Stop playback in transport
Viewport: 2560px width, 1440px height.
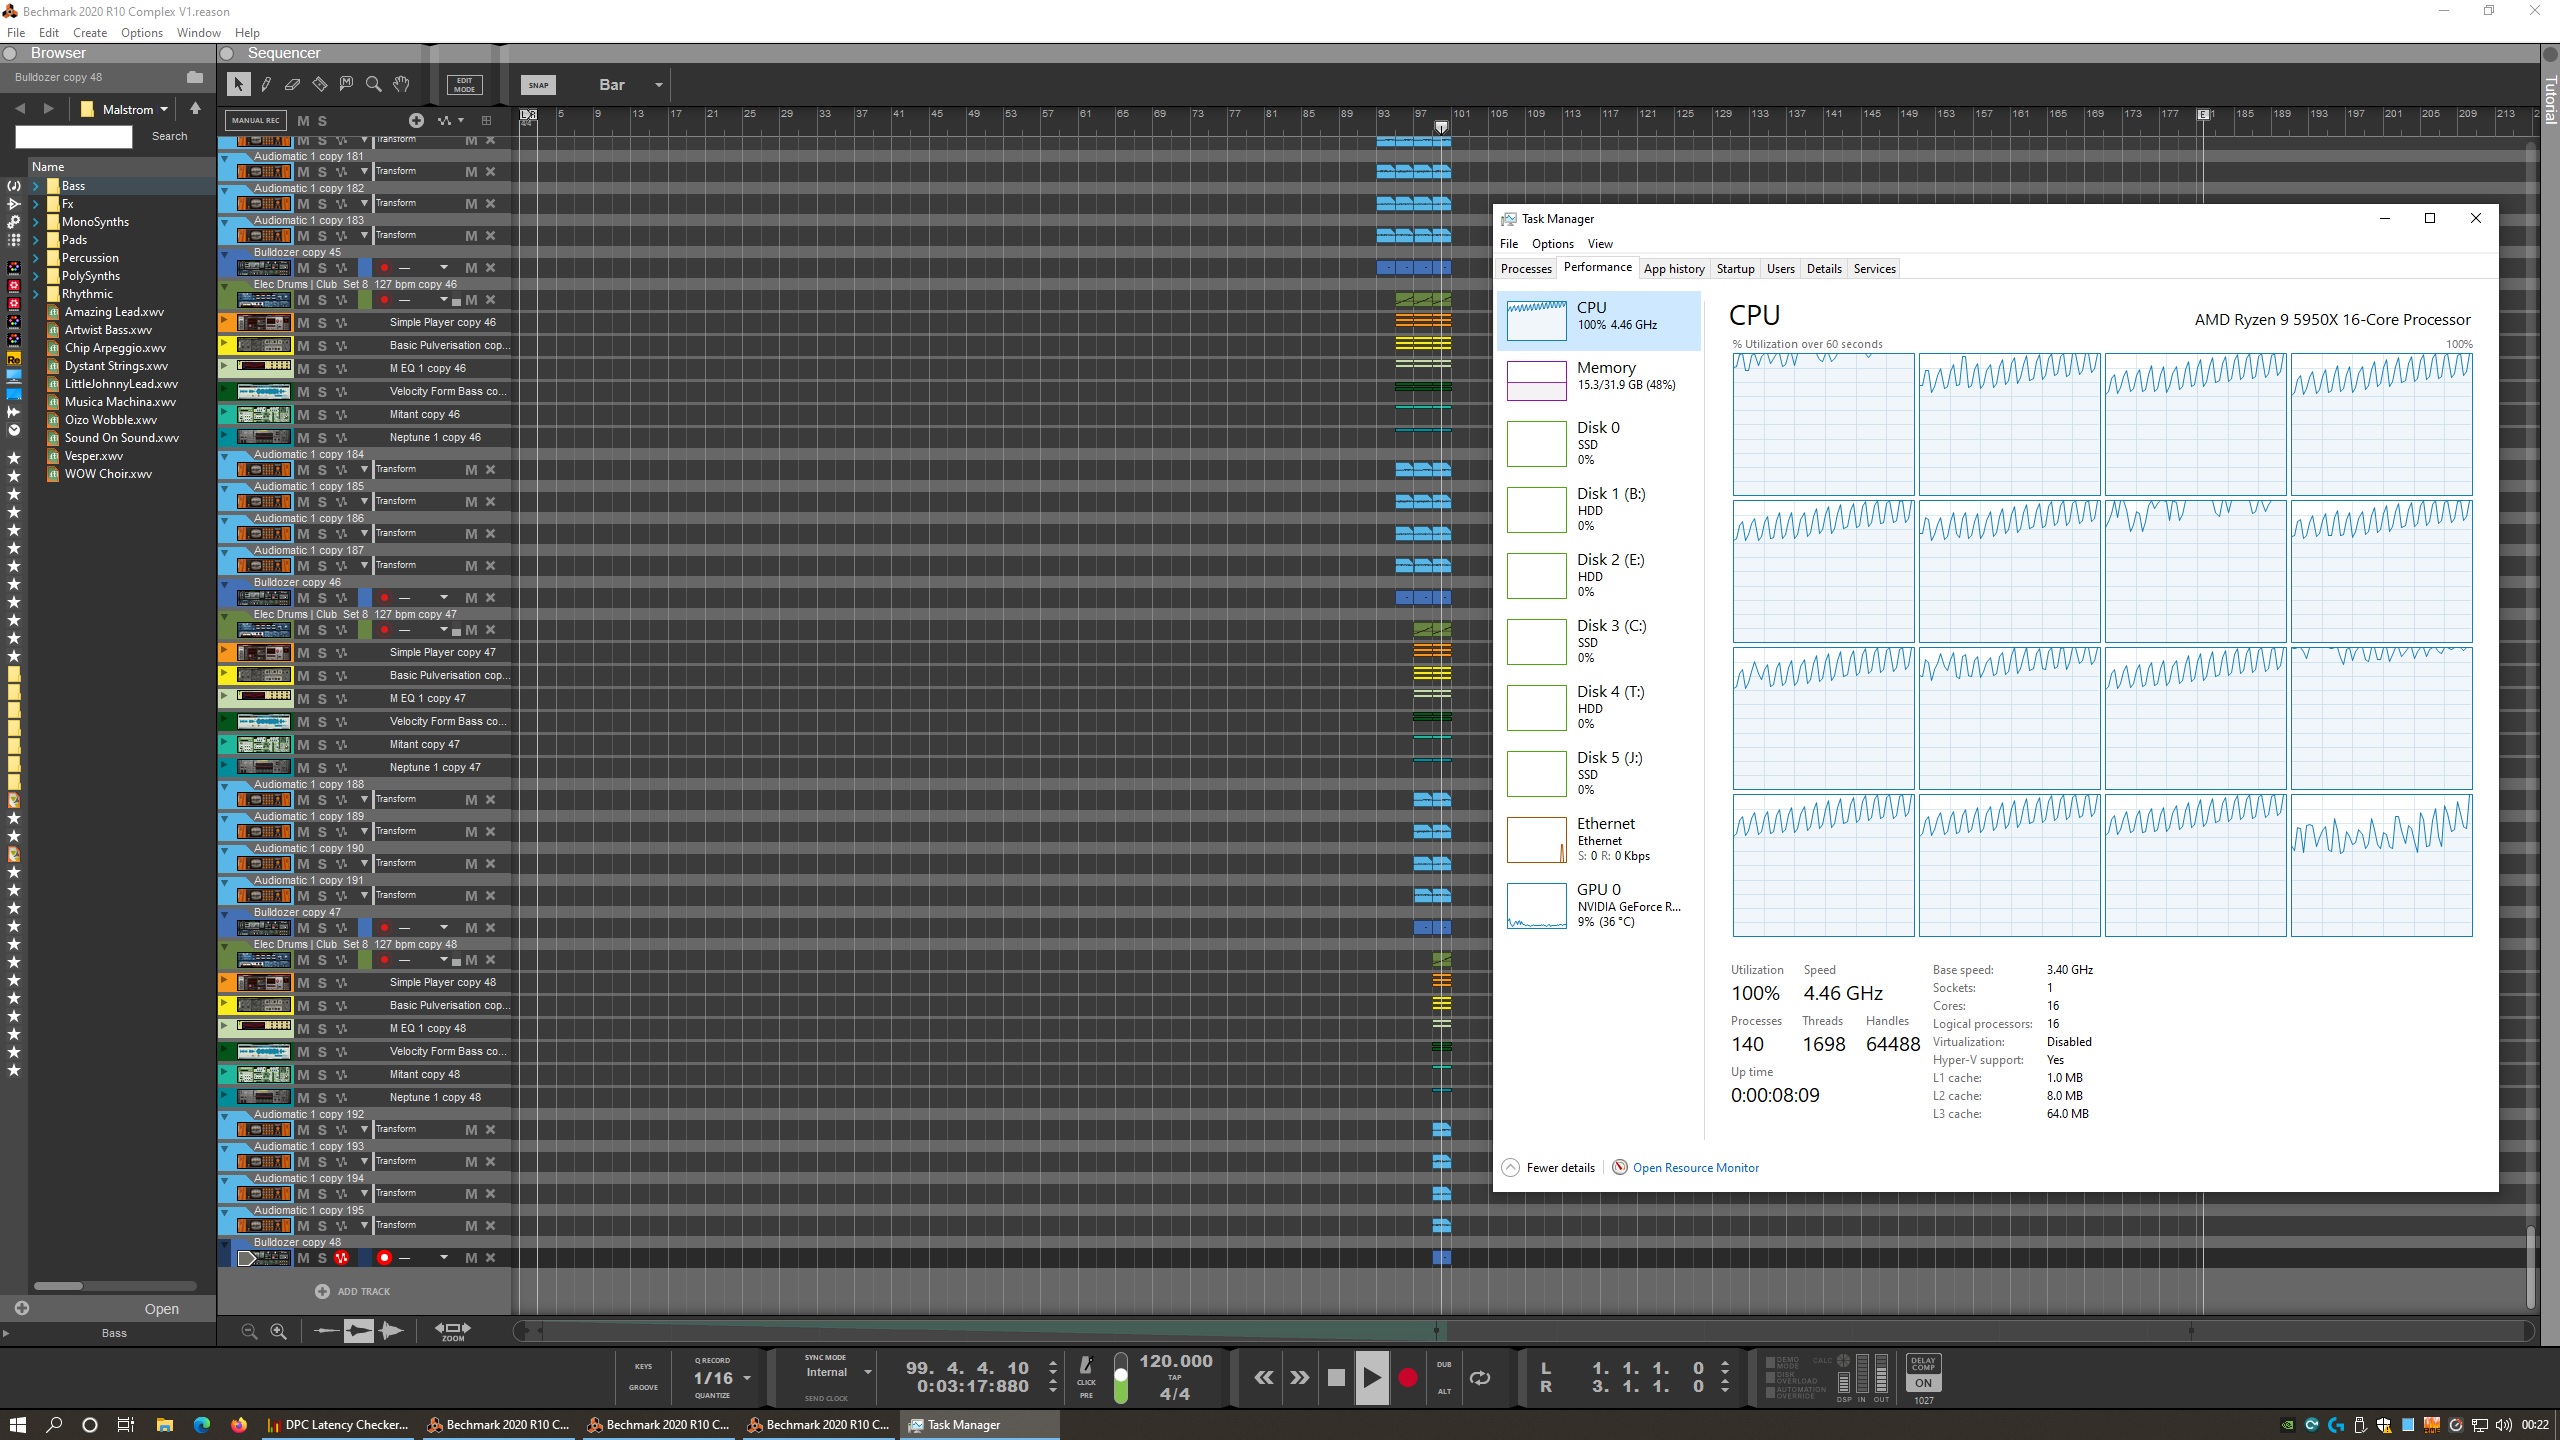tap(1336, 1378)
